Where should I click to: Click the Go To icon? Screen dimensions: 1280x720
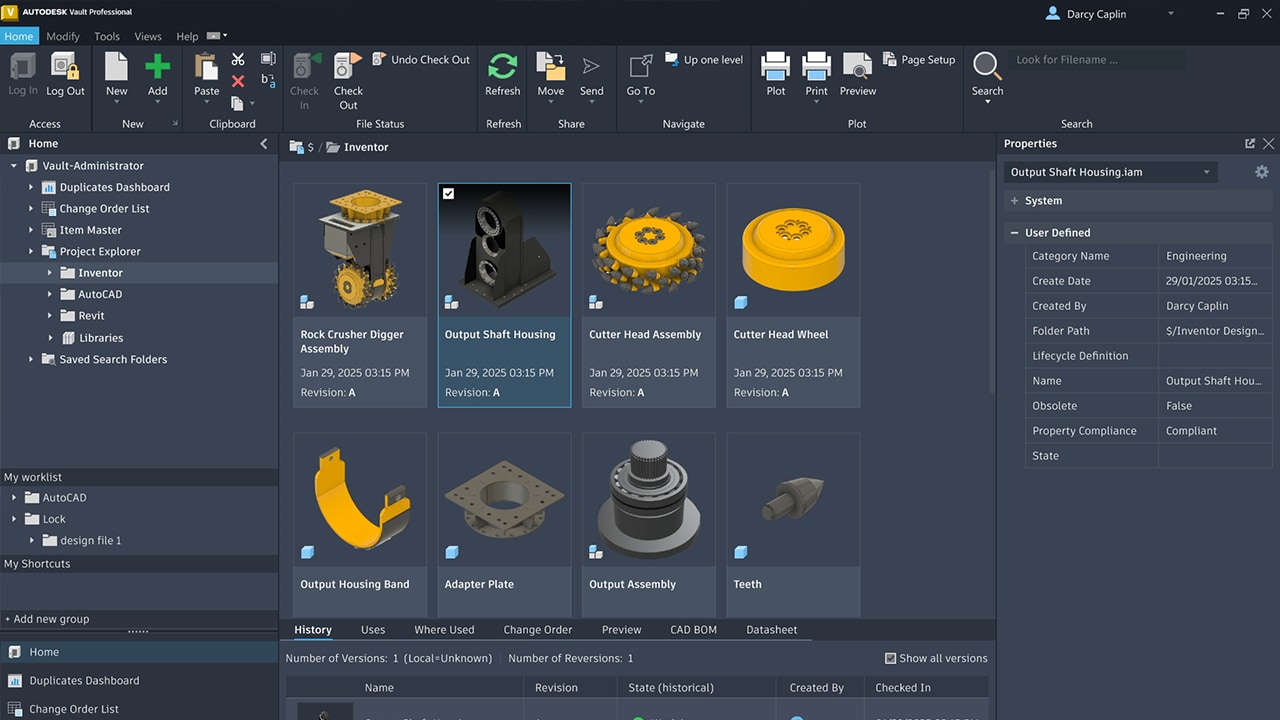(641, 67)
